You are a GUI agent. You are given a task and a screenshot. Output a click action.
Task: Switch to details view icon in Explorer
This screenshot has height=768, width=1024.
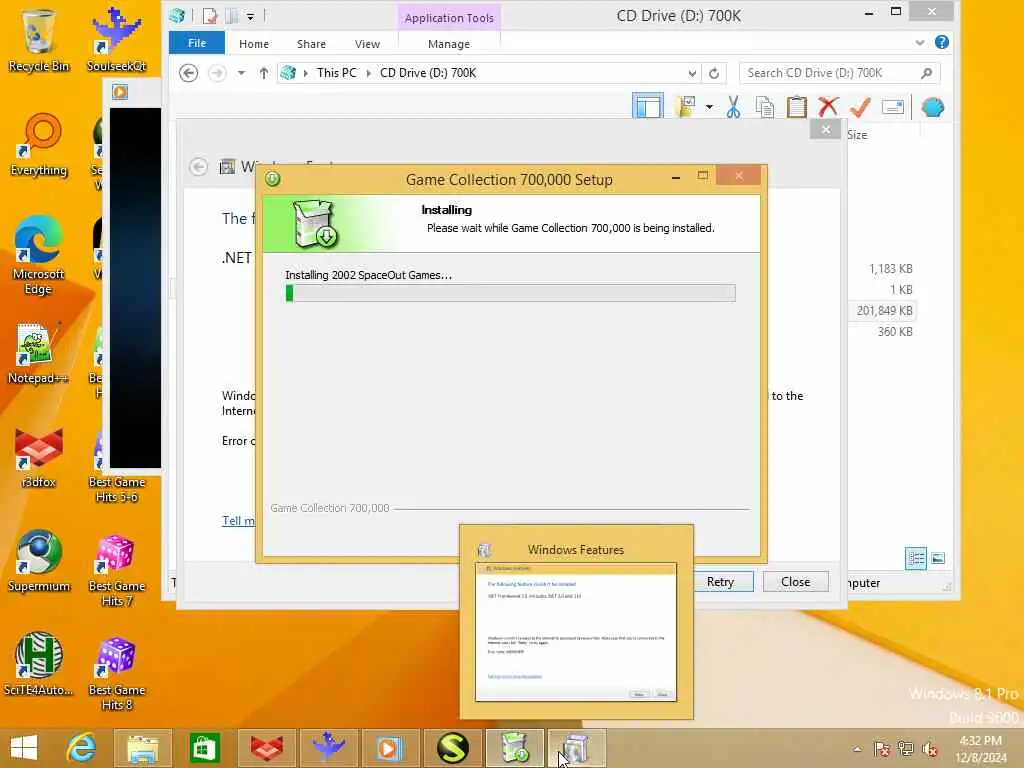point(916,558)
